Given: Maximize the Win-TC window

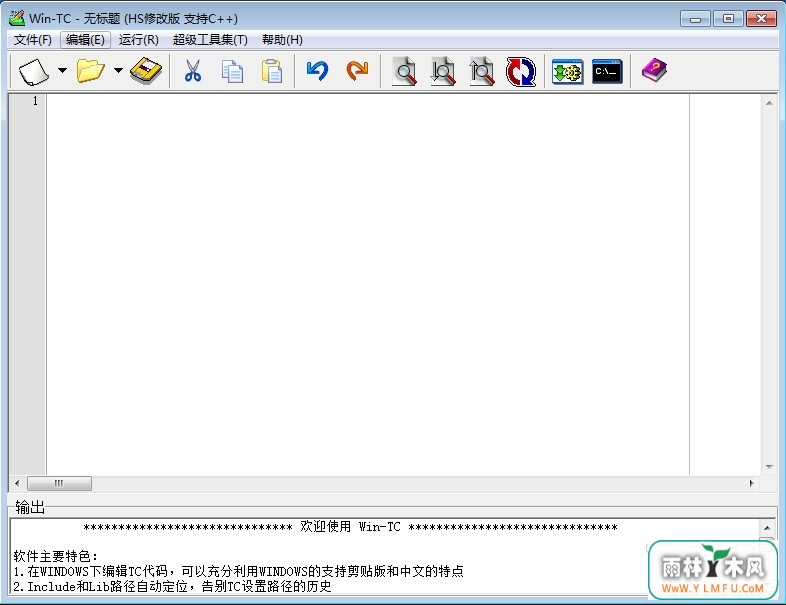Looking at the screenshot, I should (728, 19).
